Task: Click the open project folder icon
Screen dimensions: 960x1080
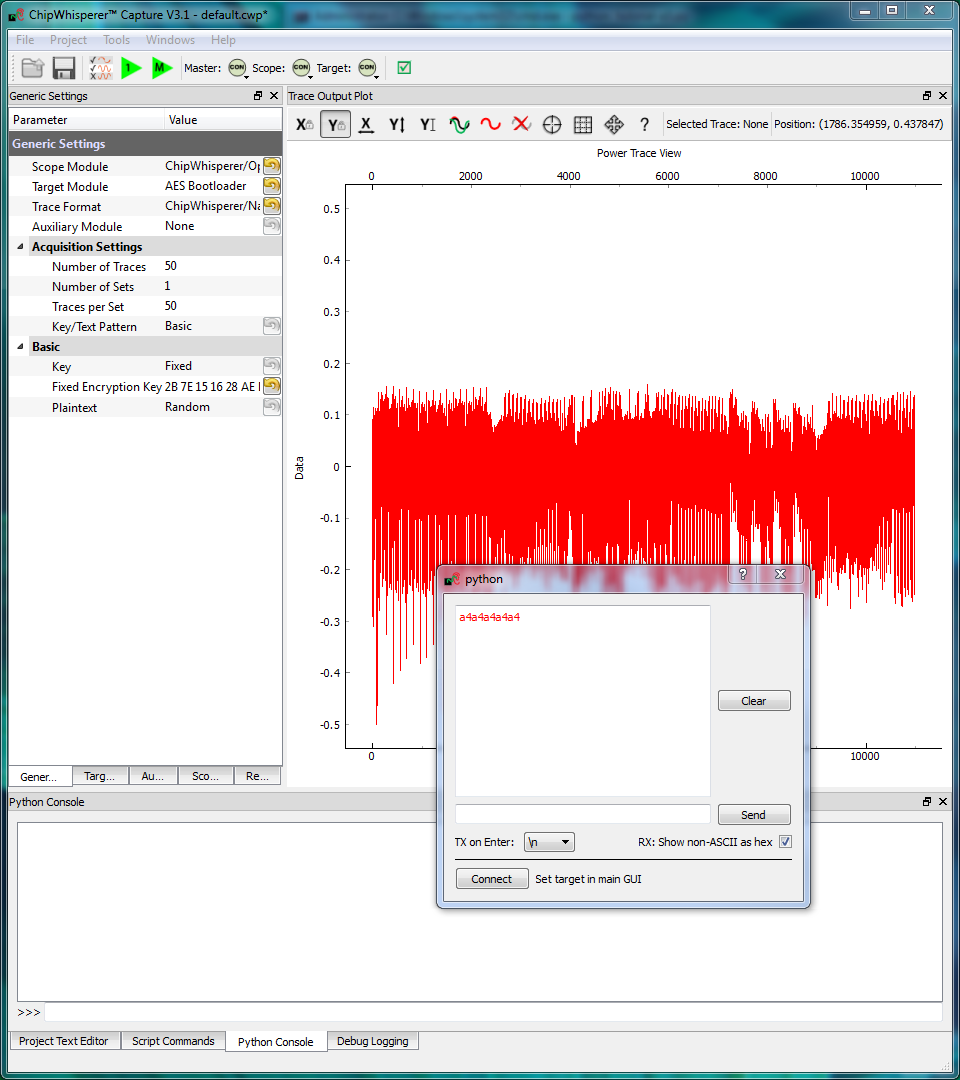Action: tap(33, 68)
